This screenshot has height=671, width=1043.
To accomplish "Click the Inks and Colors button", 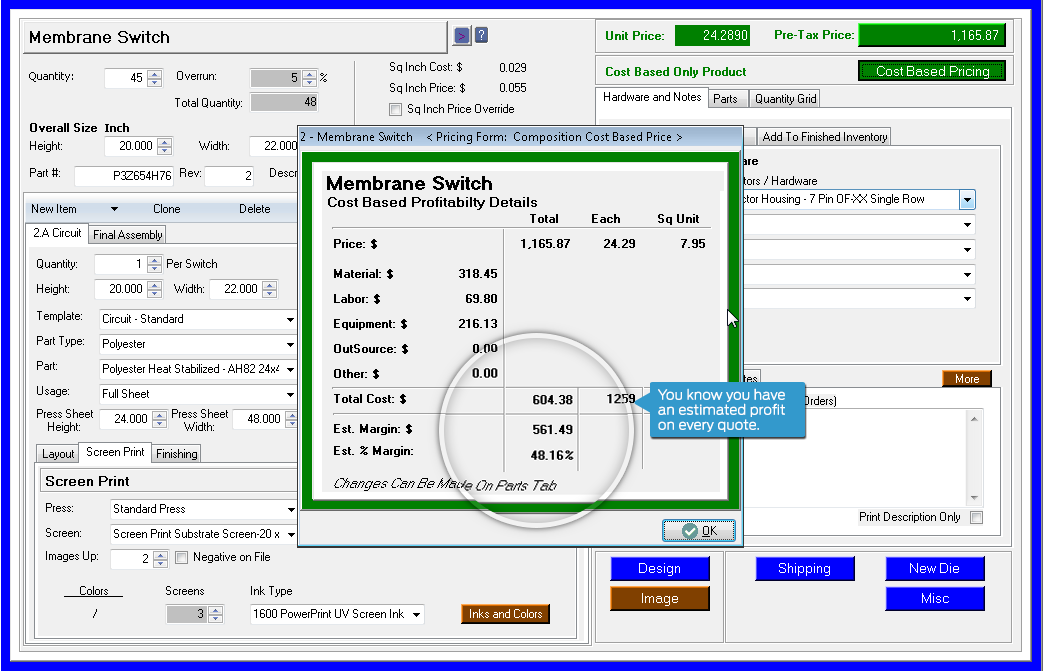I will [505, 614].
